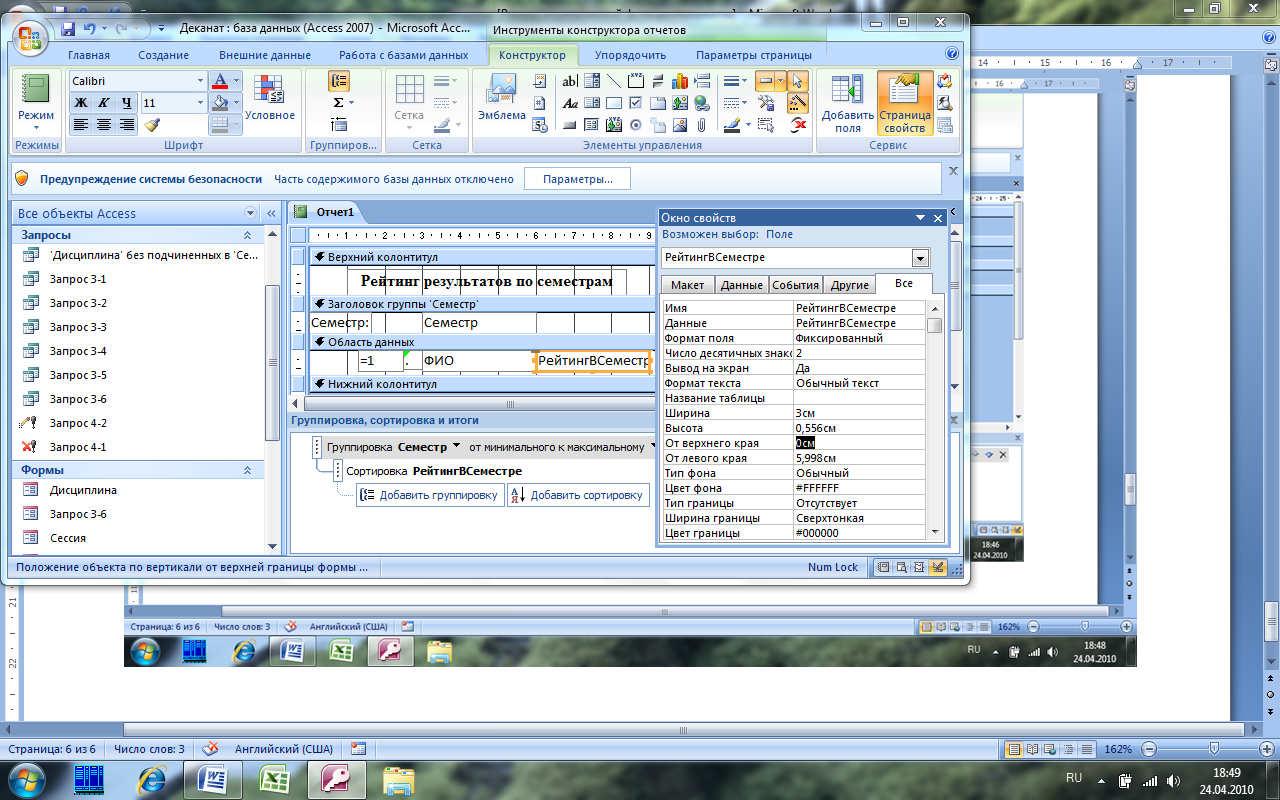1280x800 pixels.
Task: Click the Ширина 3см property value
Action: pyautogui.click(x=860, y=413)
